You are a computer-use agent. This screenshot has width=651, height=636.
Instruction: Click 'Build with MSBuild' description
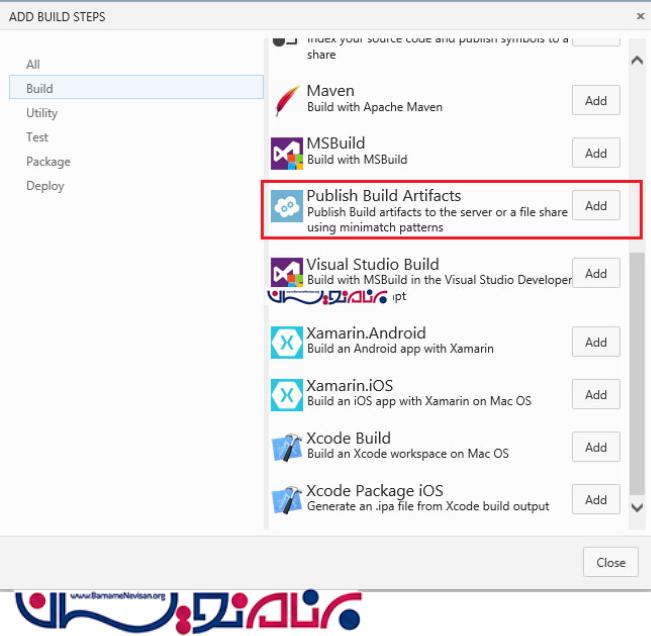357,159
